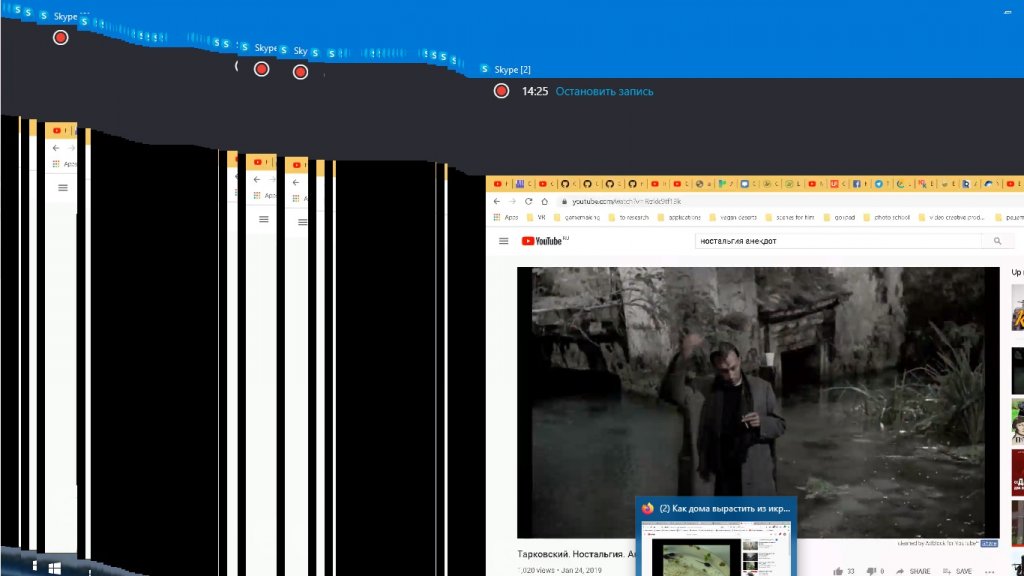Click the Skype [2] window title
Image resolution: width=1024 pixels, height=576 pixels.
click(512, 69)
